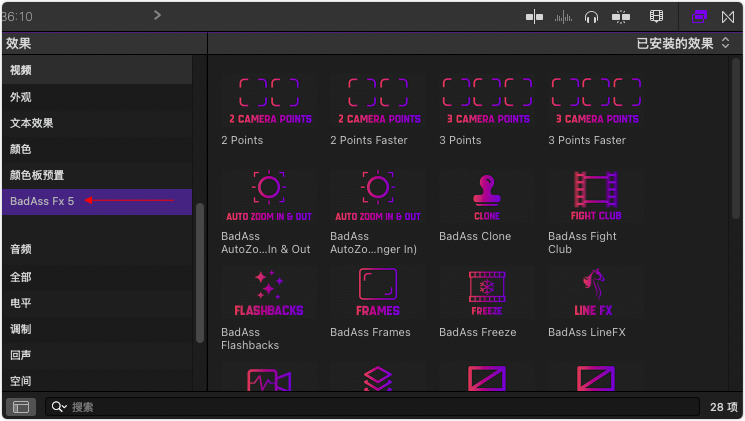Screen dimensions: 745x421
Task: Select the camera waveform effect icon
Action: coord(269,378)
